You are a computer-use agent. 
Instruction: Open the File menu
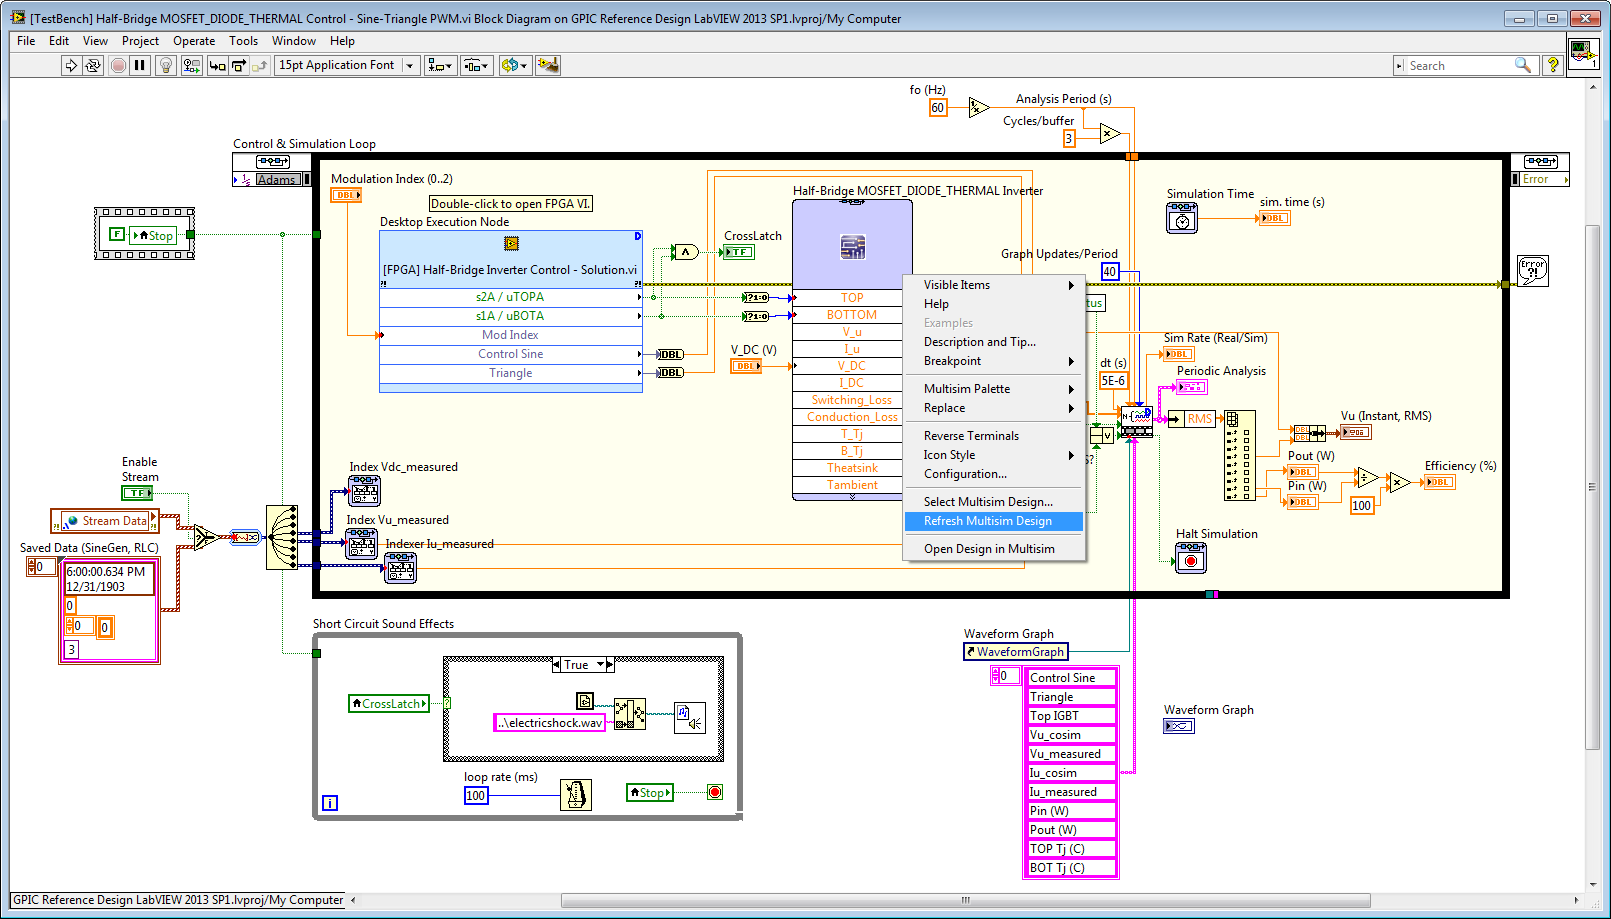(26, 41)
